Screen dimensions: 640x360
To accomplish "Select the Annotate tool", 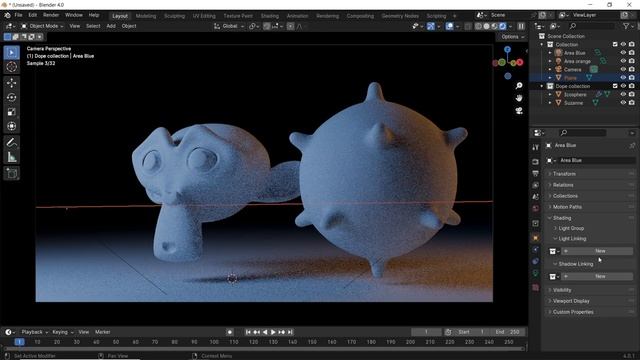I will (x=11, y=142).
